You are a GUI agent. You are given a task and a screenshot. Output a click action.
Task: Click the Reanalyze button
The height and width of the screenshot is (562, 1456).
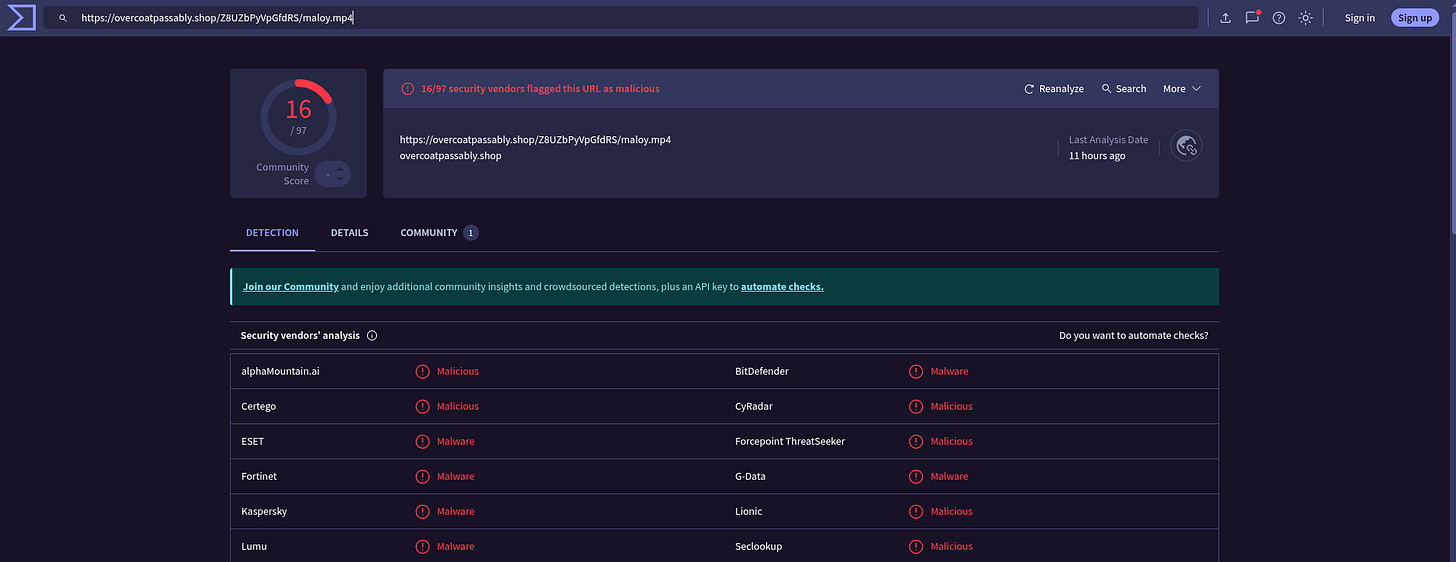pyautogui.click(x=1054, y=89)
